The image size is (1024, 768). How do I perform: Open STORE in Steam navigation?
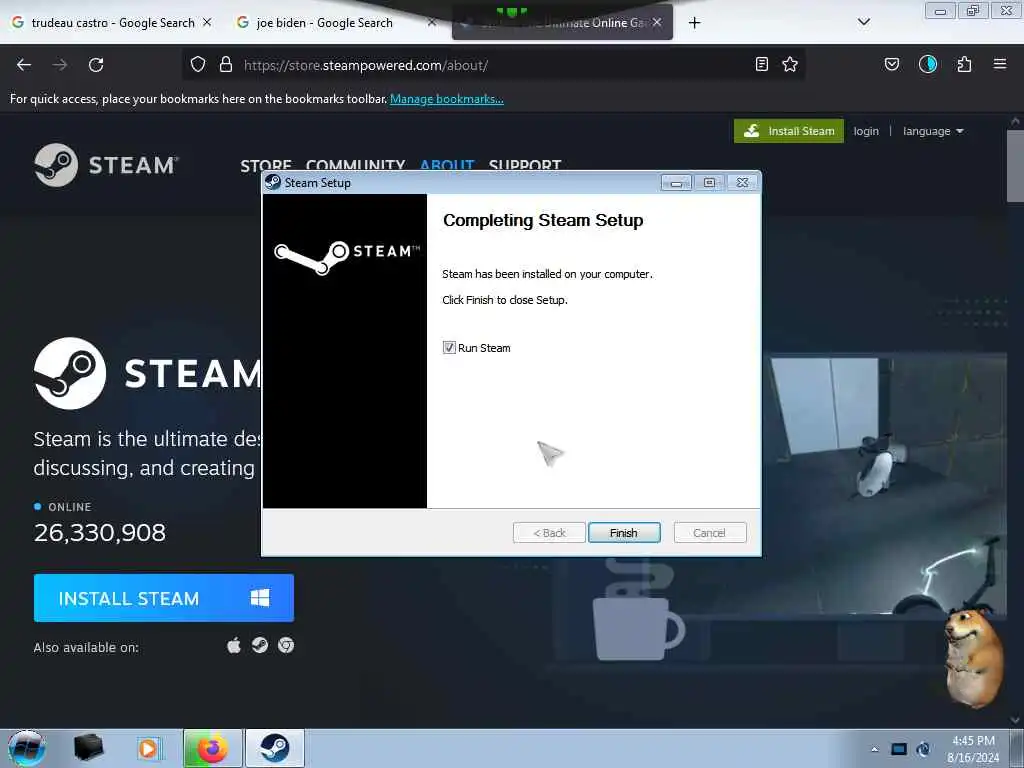(266, 165)
